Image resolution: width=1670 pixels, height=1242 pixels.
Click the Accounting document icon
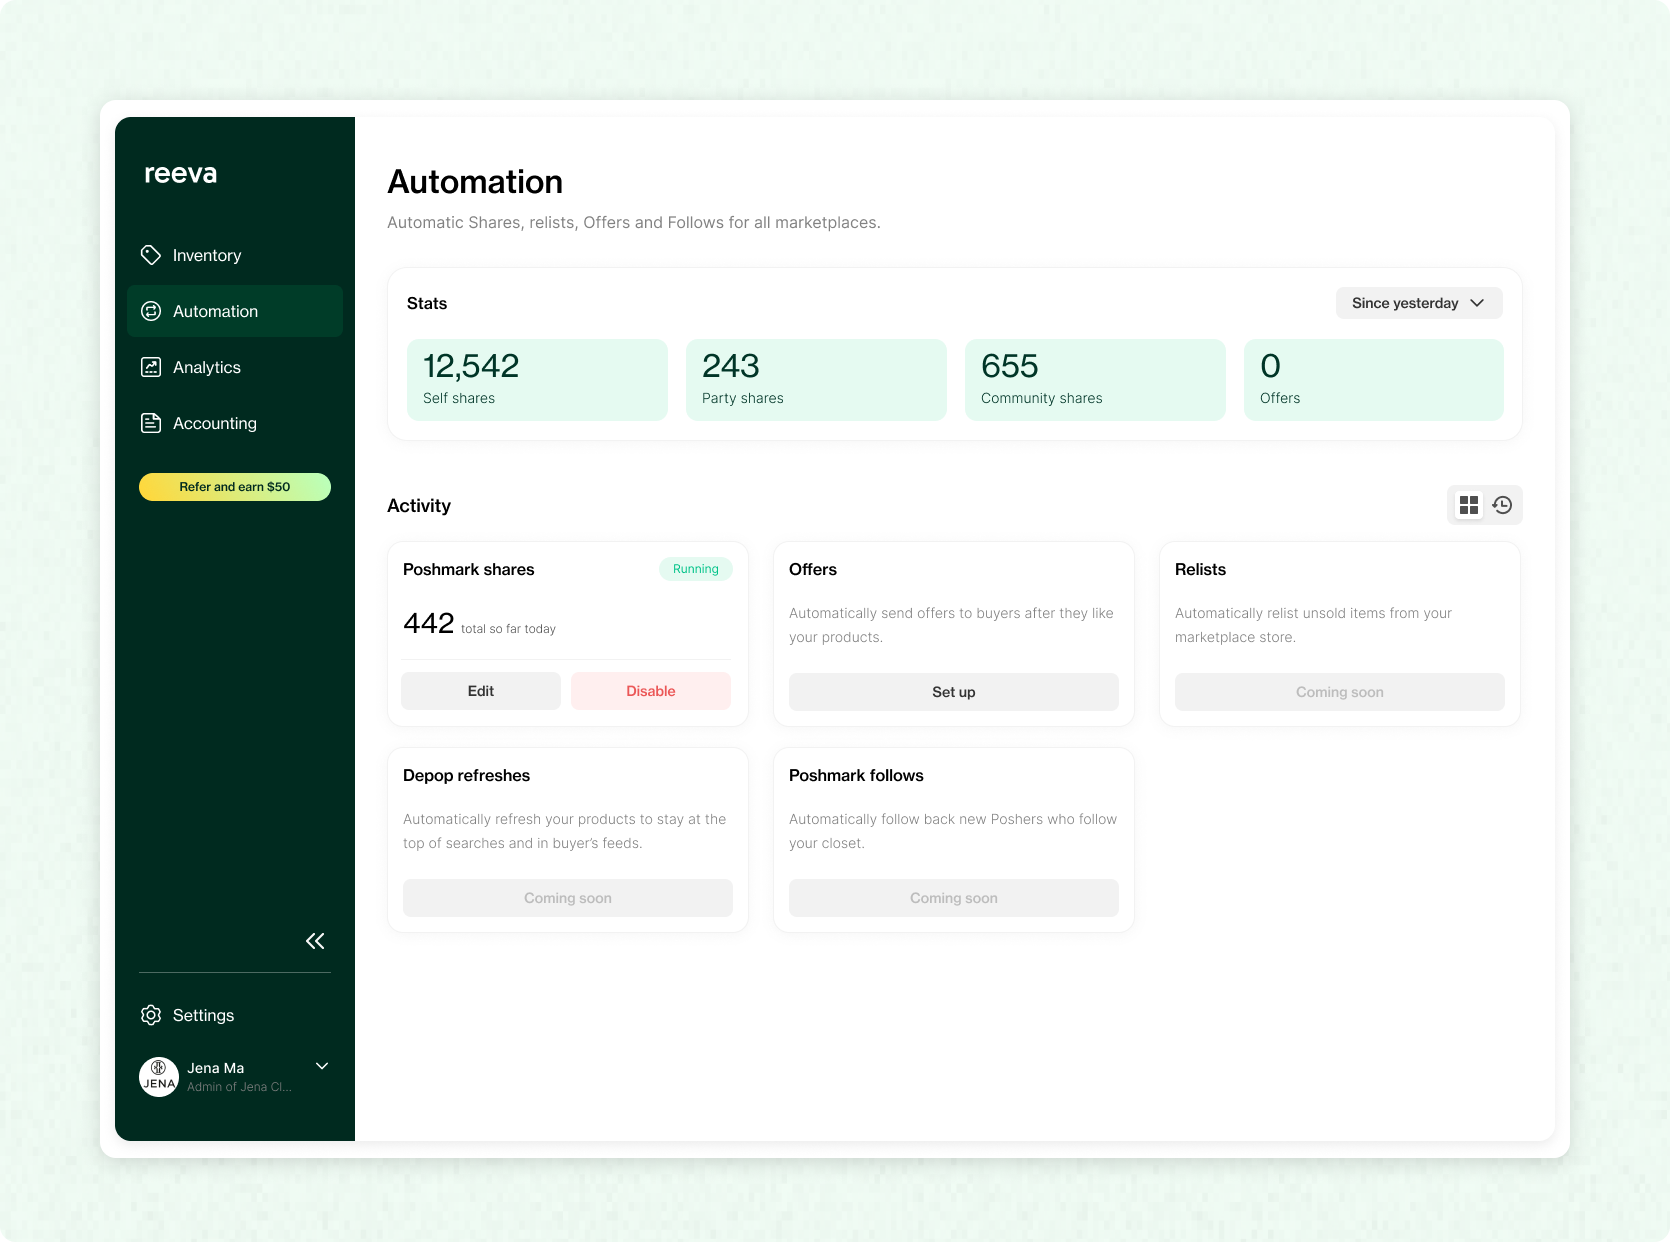point(151,423)
